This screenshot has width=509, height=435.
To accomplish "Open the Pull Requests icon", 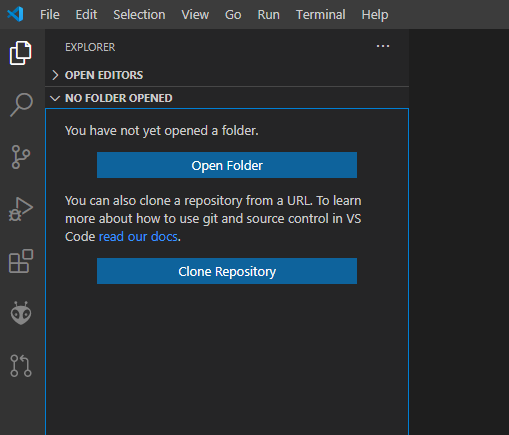I will tap(21, 366).
